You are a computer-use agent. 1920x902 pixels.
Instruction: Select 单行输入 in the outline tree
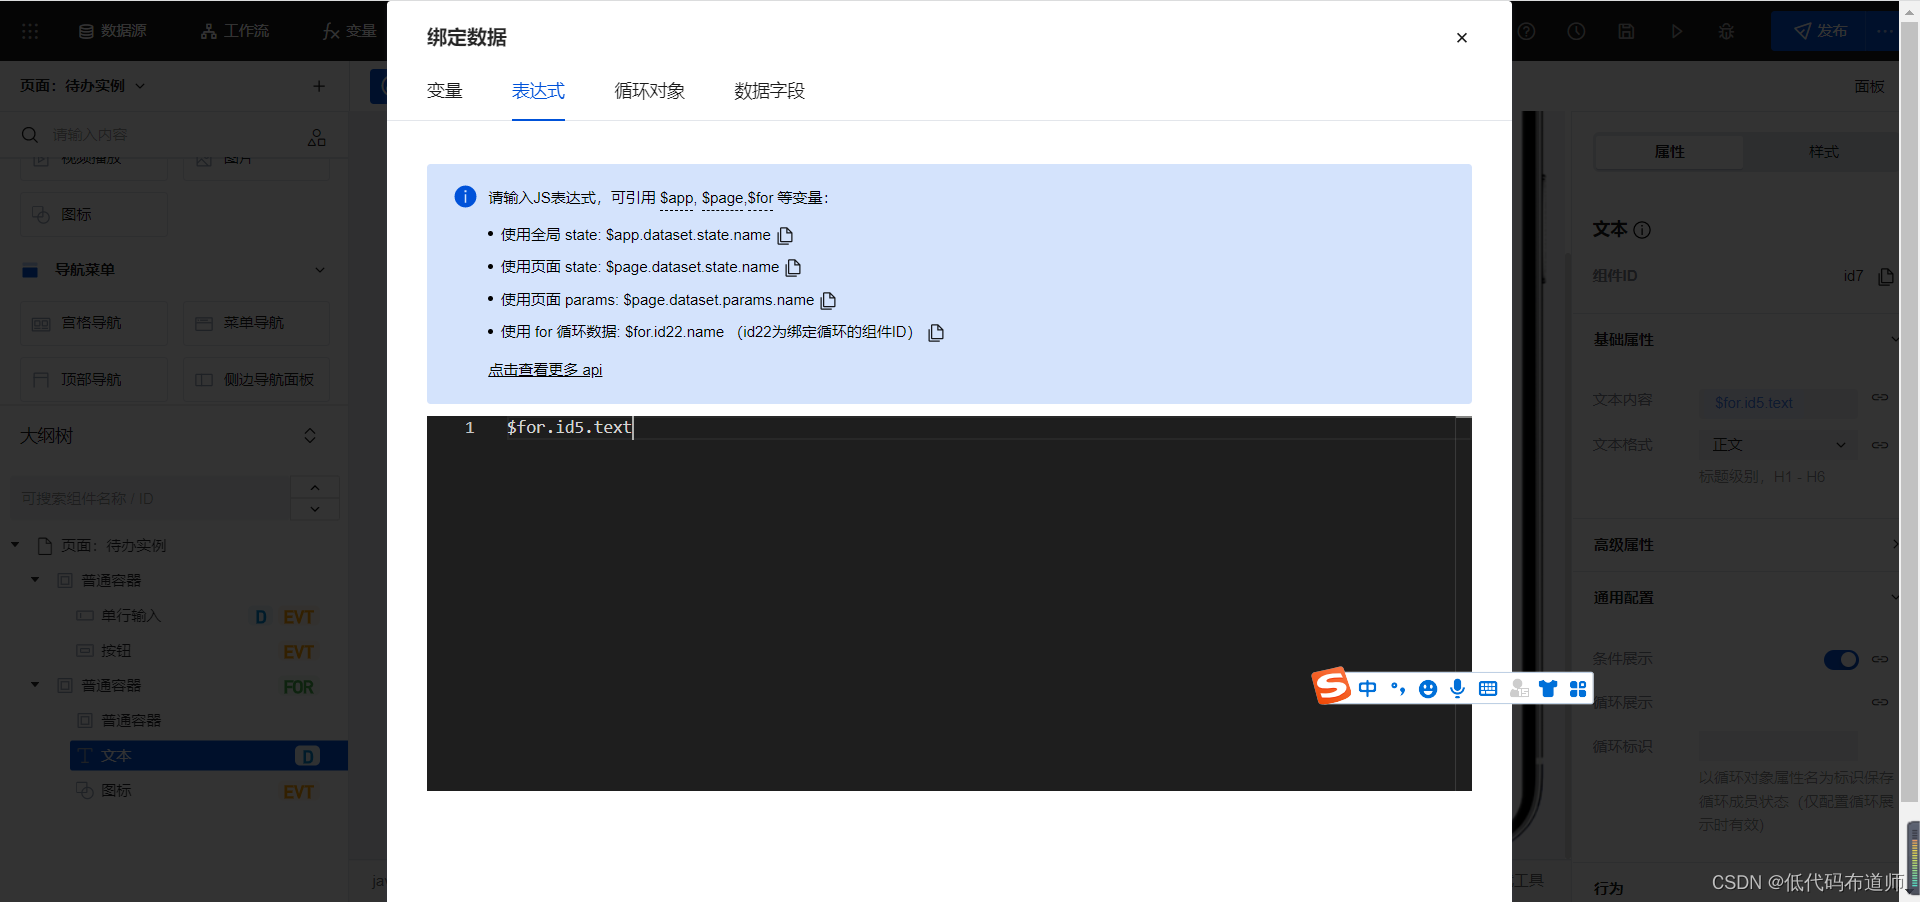pyautogui.click(x=131, y=616)
